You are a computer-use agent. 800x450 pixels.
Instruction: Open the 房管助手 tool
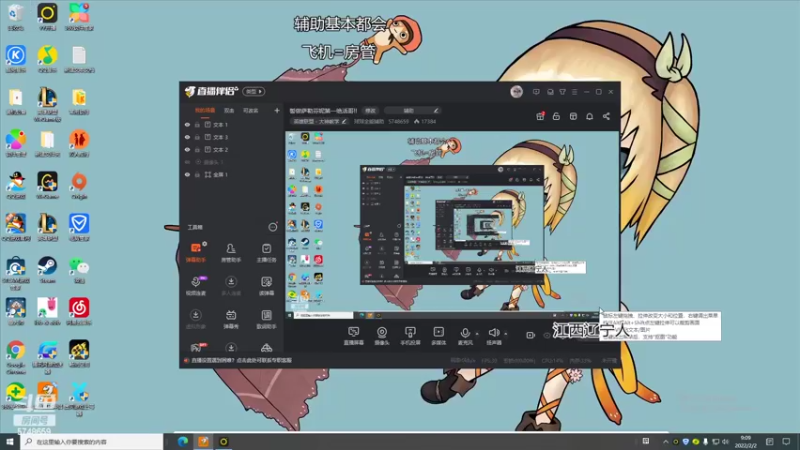(x=231, y=253)
